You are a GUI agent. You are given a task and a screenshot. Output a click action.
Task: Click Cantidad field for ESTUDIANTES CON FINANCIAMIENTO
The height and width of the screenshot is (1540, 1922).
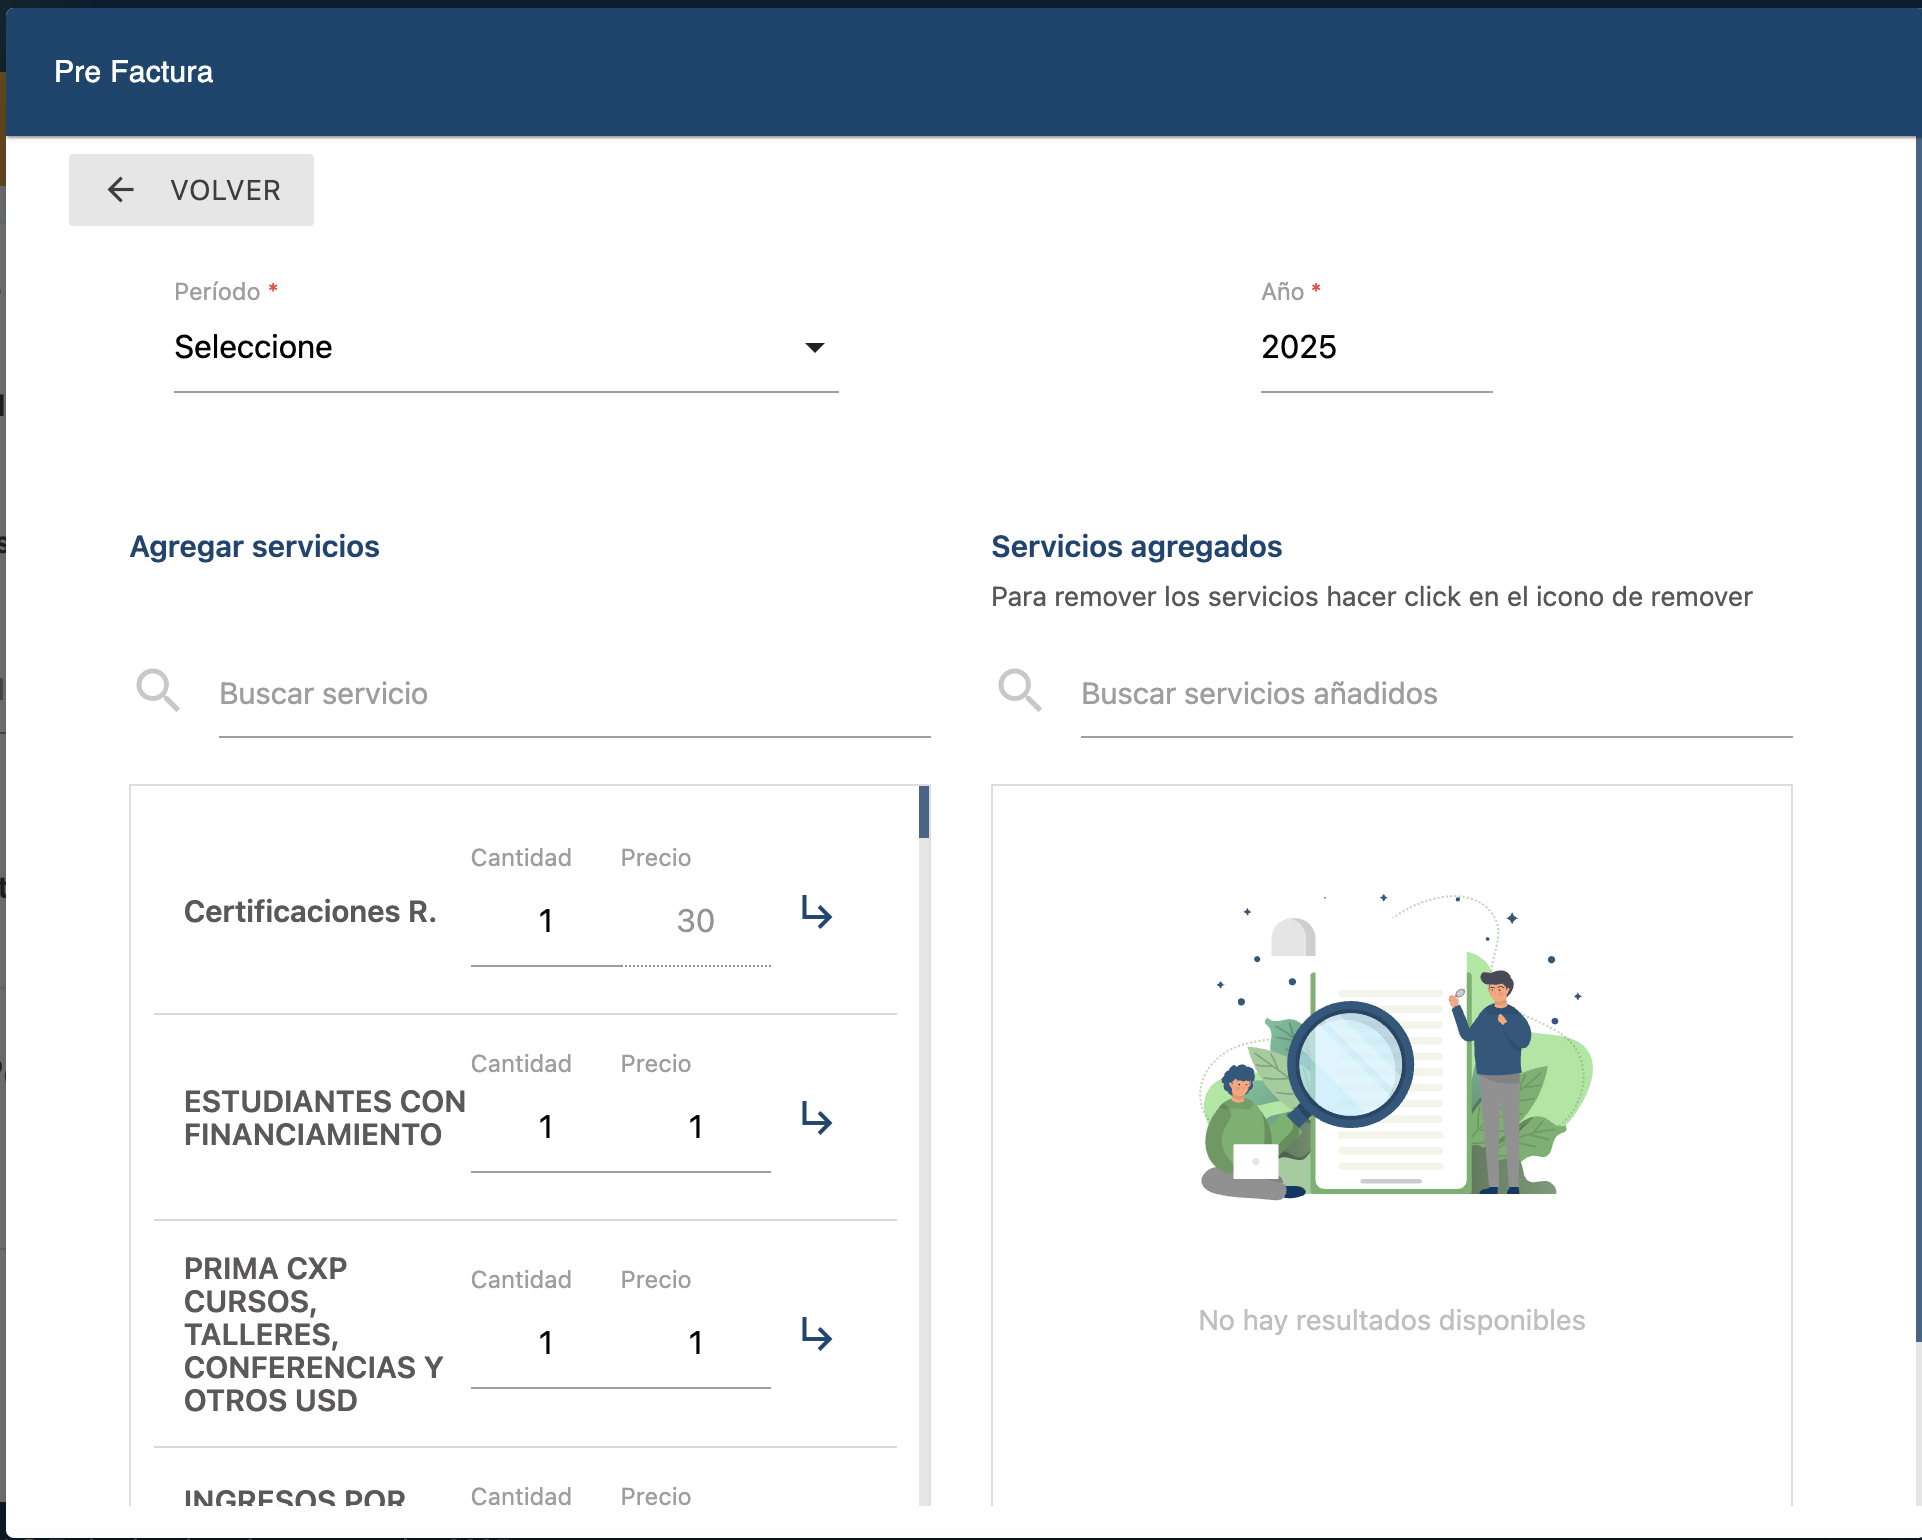click(x=546, y=1127)
